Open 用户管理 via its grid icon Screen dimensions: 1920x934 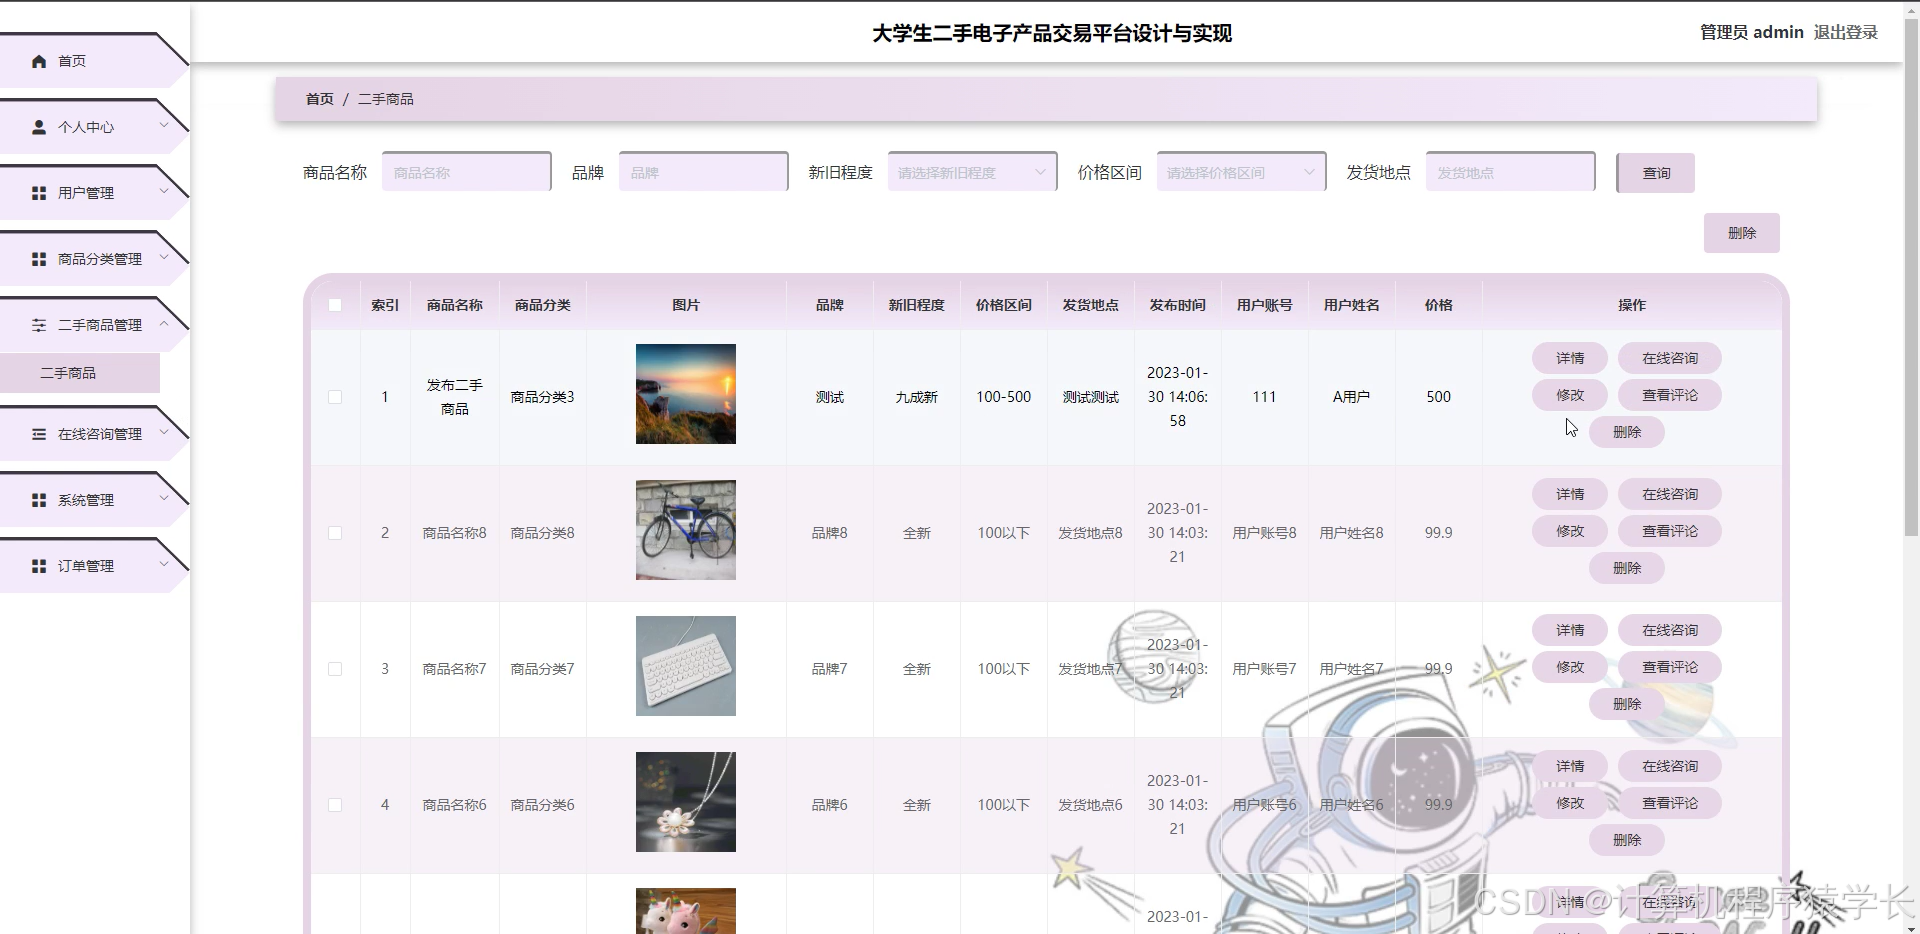[x=39, y=193]
